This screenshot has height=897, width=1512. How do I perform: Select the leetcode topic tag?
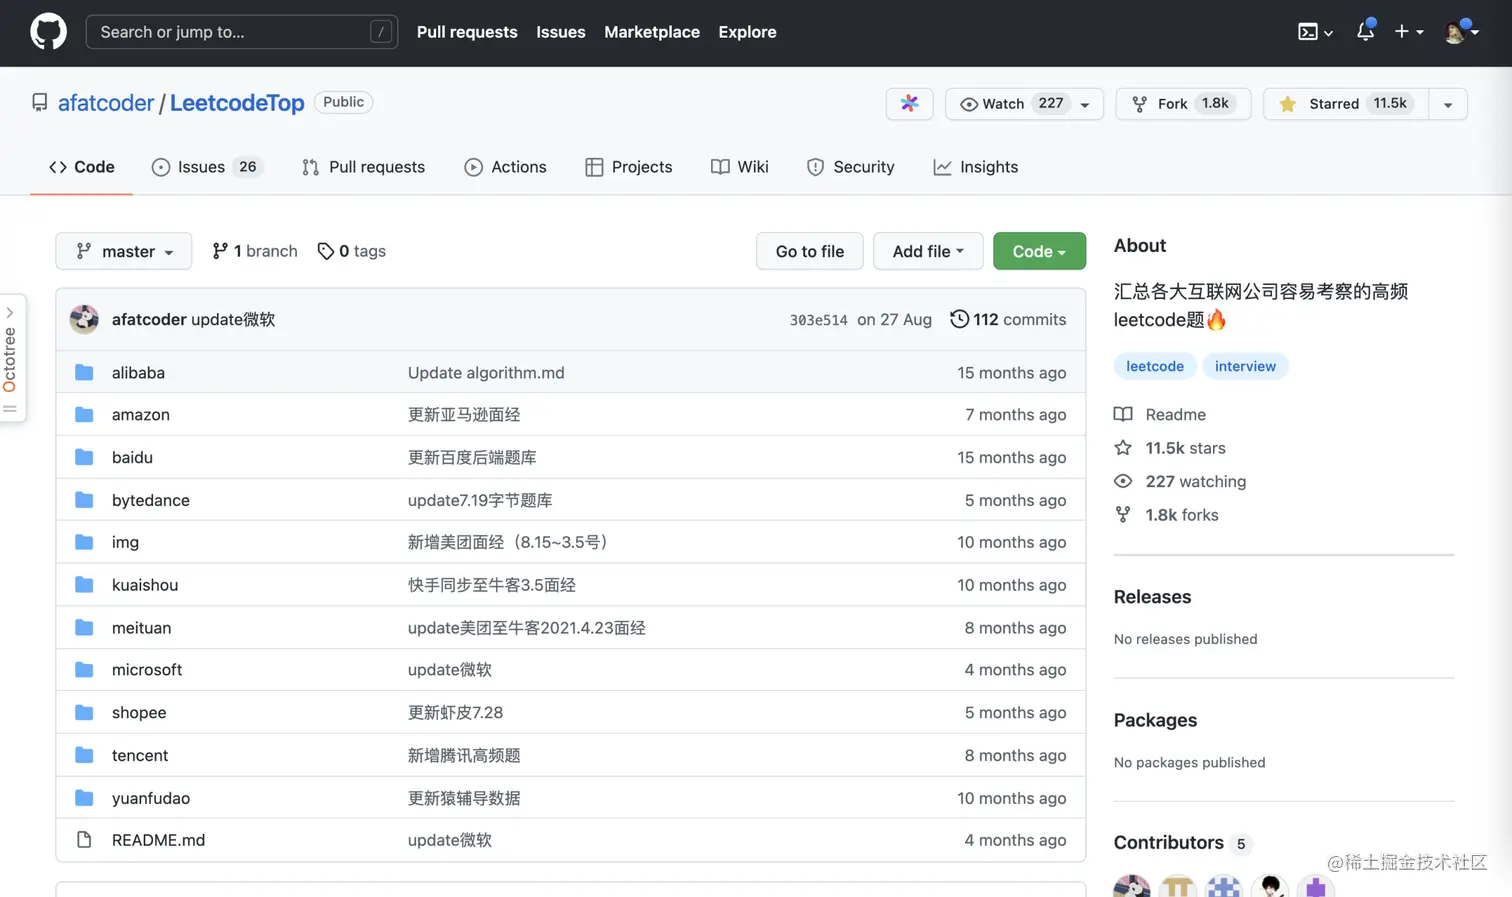click(1155, 366)
